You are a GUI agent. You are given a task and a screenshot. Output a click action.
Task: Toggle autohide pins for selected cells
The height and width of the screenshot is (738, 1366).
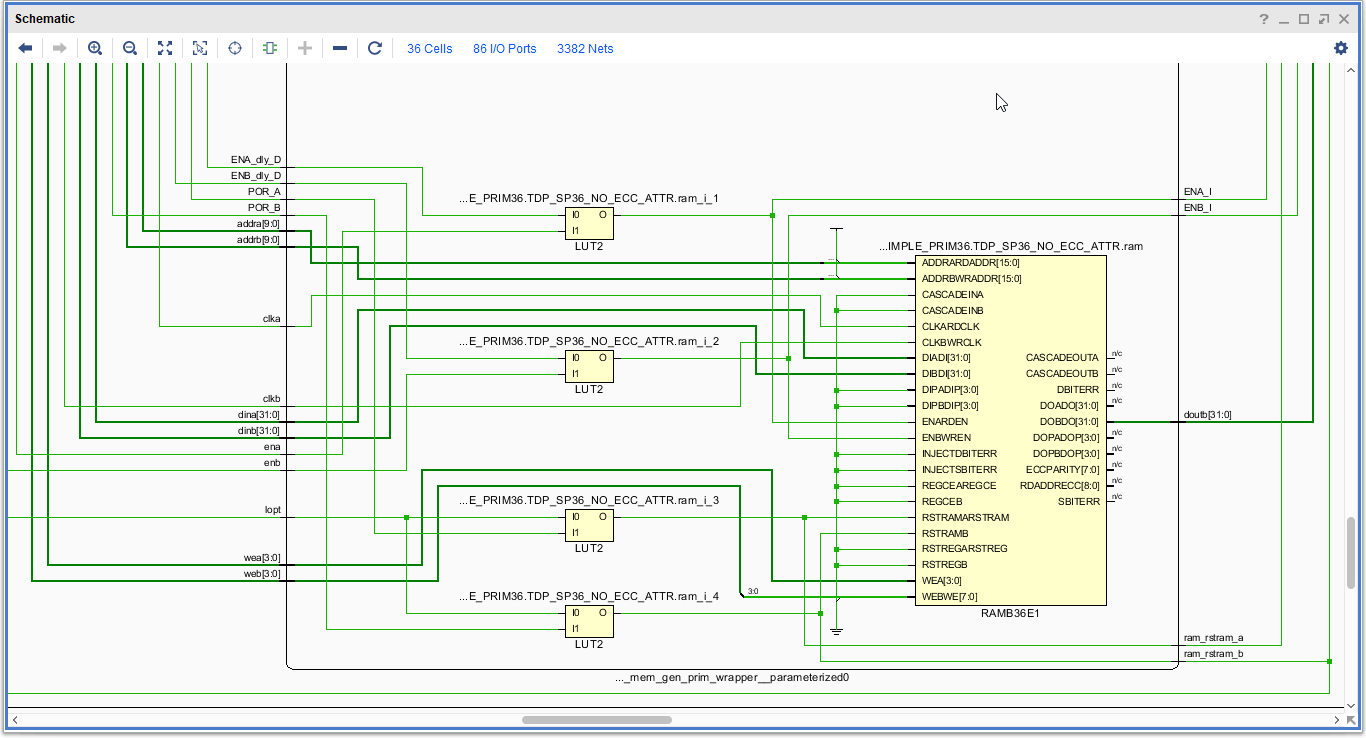pos(270,48)
